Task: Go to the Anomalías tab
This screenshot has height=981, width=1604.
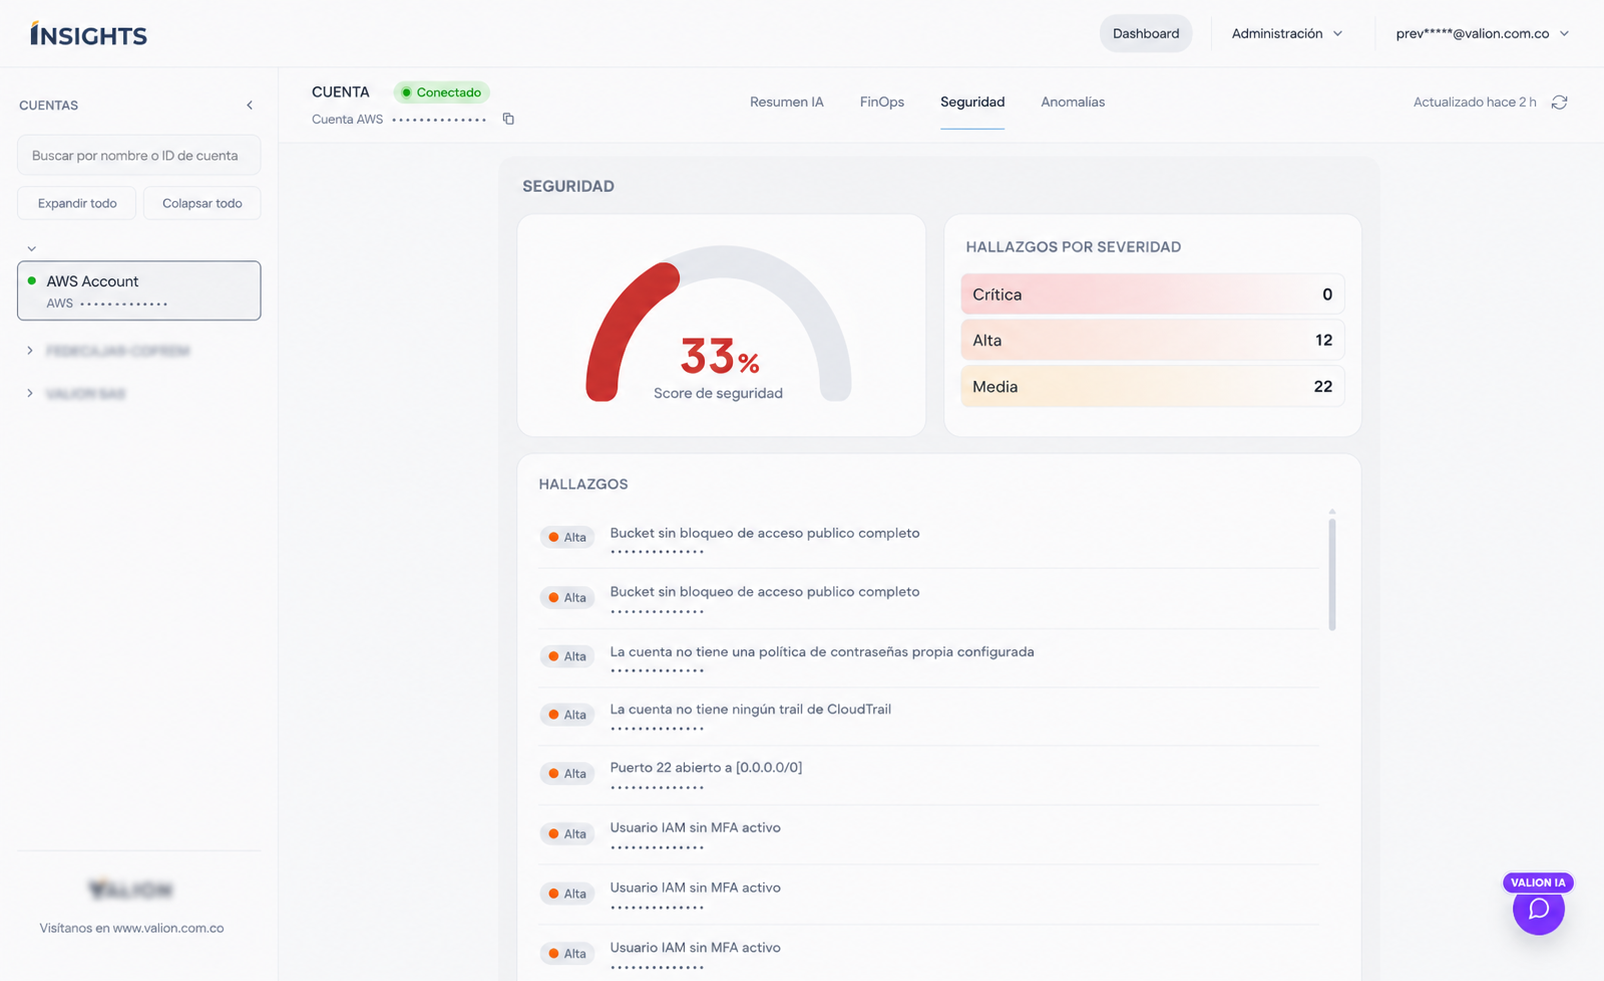Action: 1073,102
